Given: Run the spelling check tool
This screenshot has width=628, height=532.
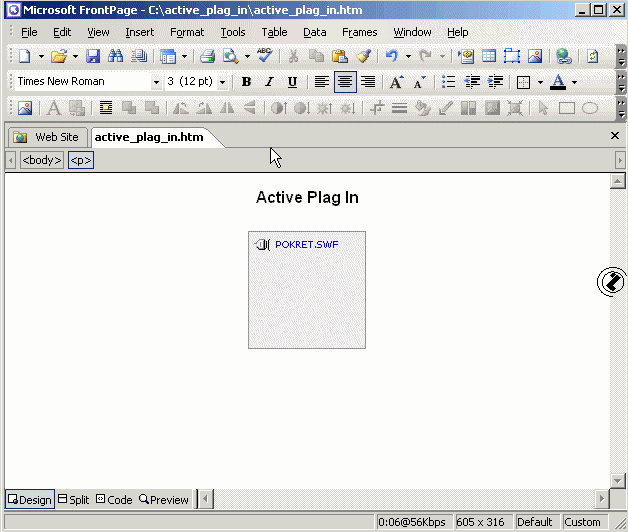Looking at the screenshot, I should pos(263,57).
